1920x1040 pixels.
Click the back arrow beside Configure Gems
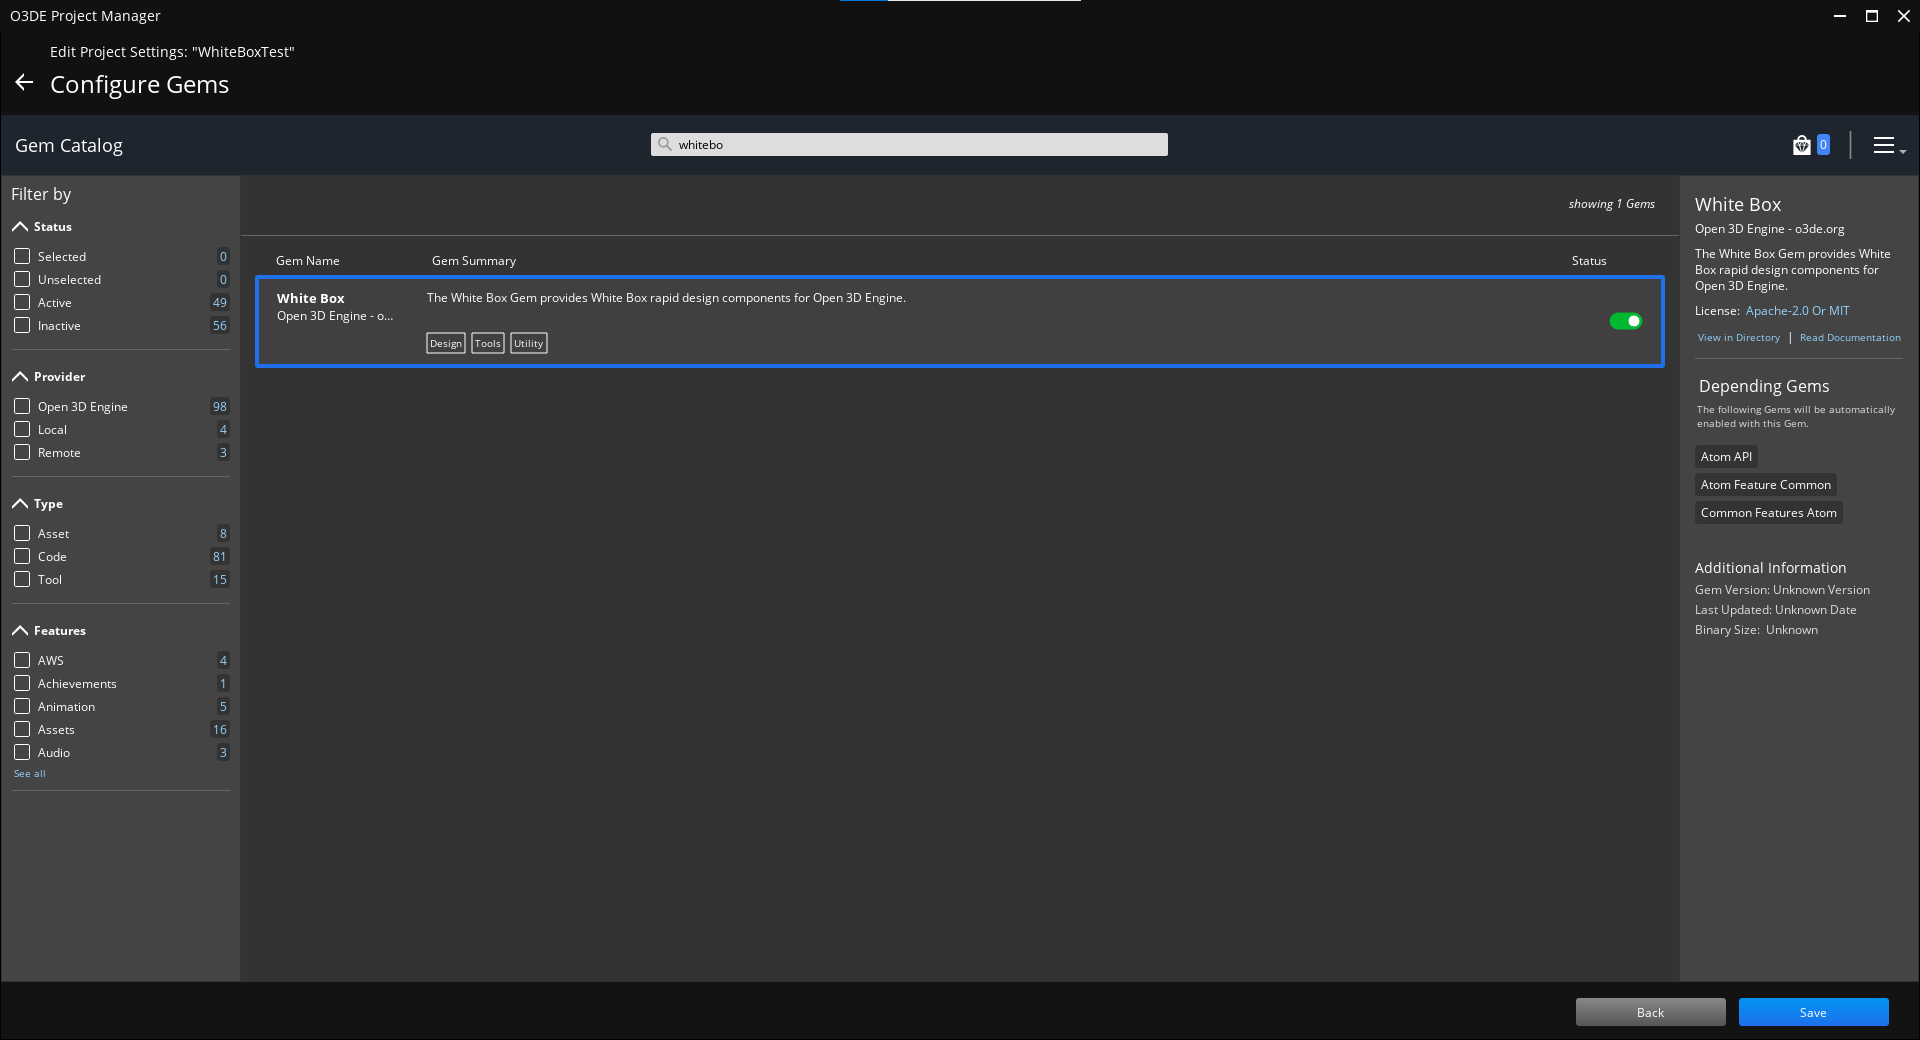point(24,83)
